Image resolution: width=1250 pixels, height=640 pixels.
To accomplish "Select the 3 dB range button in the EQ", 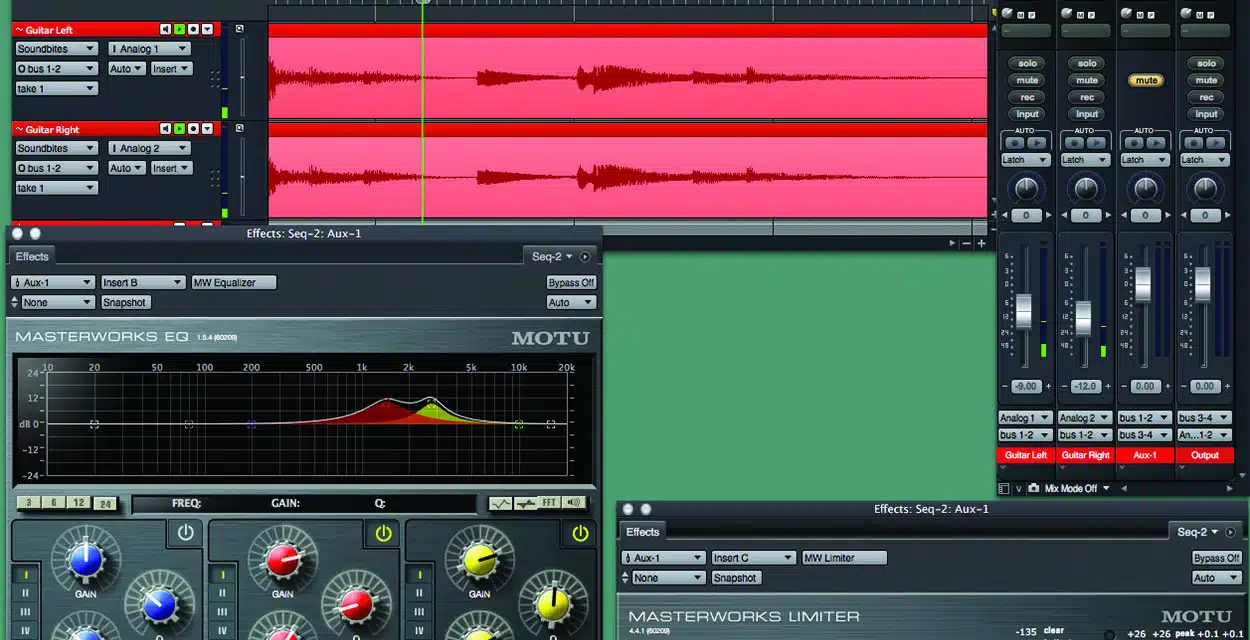I will click(x=29, y=503).
